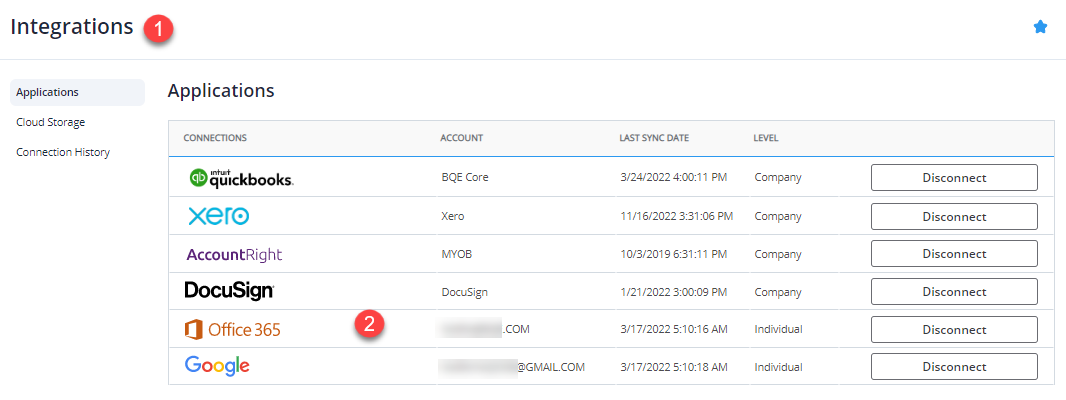Screen dimensions: 1066x400
Task: Click the BQE Core account cell
Action: tap(465, 178)
